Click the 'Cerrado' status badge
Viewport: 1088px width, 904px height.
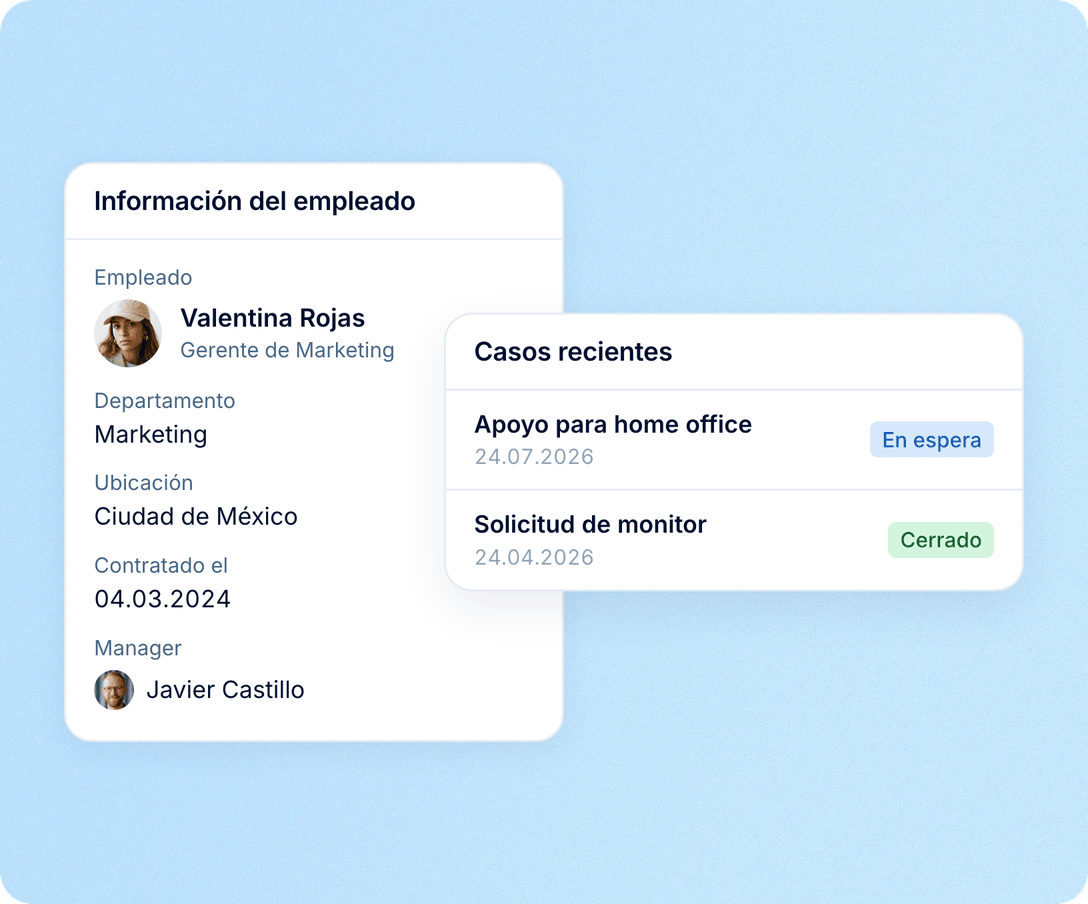pyautogui.click(x=940, y=540)
